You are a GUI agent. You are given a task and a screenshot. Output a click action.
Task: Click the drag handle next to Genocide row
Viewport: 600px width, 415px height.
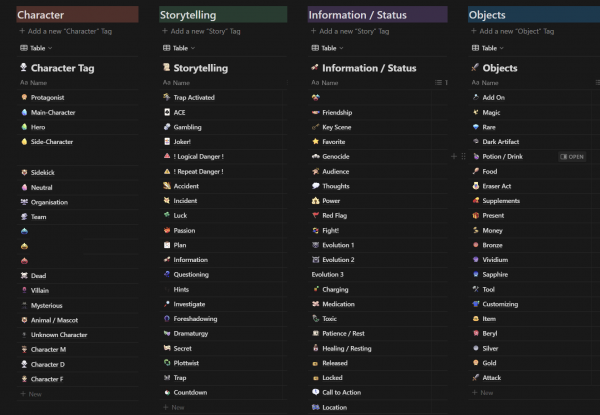461,157
